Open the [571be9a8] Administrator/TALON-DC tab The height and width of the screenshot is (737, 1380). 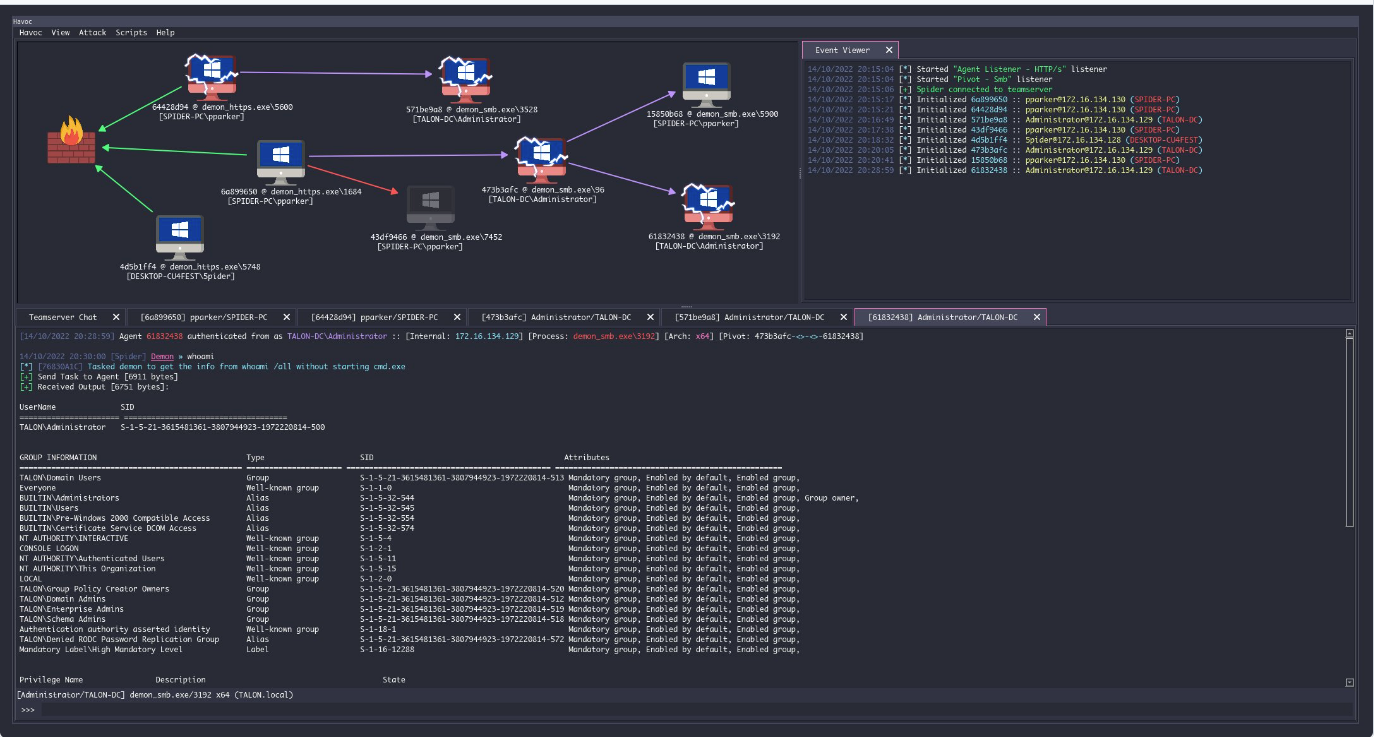750,317
